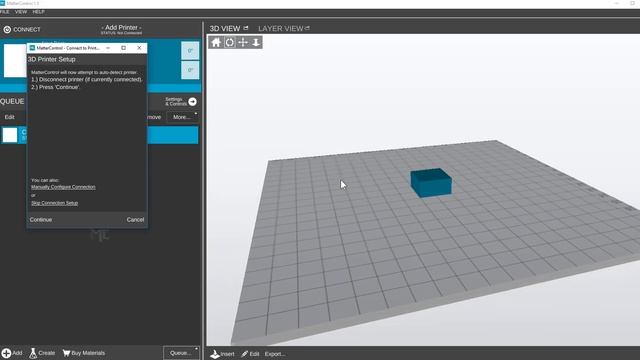
Task: Click the QUEUE heading label
Action: [12, 102]
